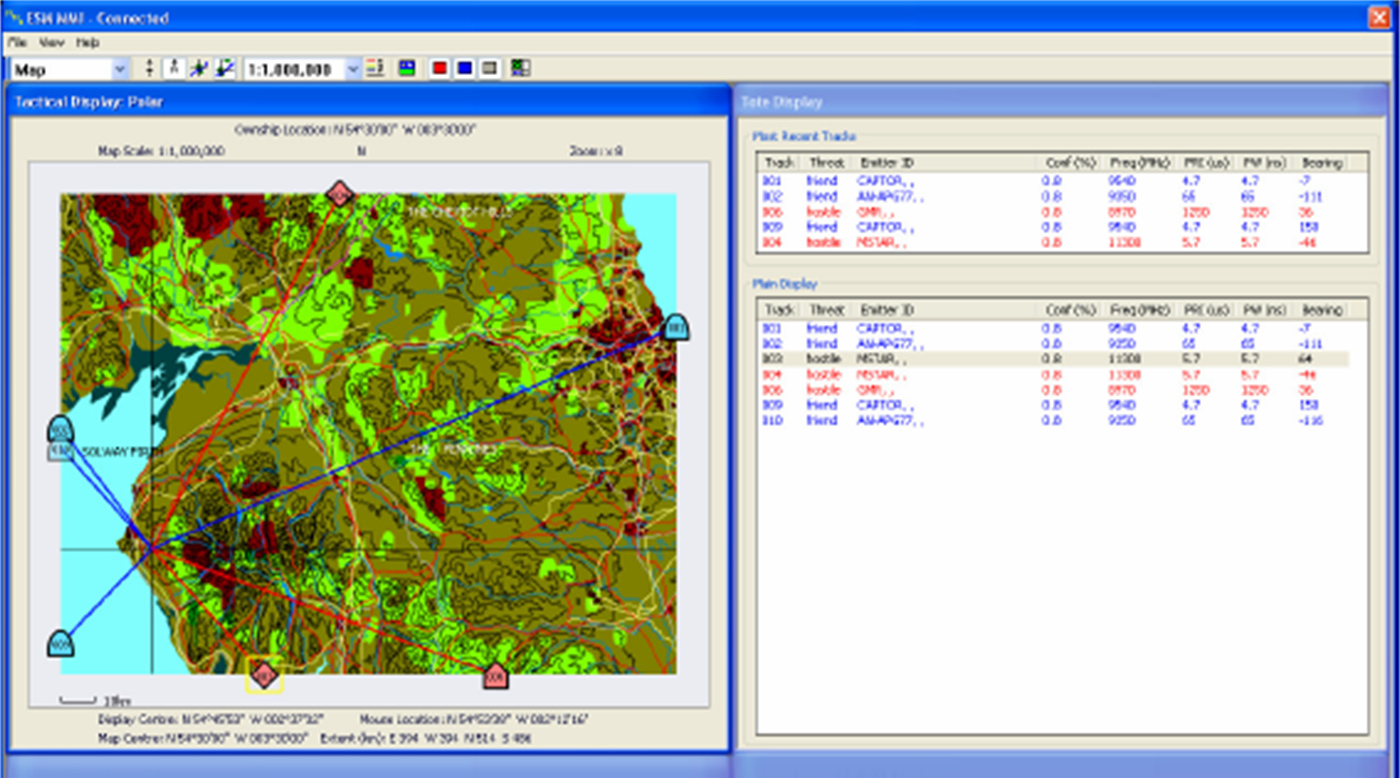The height and width of the screenshot is (778, 1400).
Task: Click the hostile diamond marker at map top
Action: [340, 195]
